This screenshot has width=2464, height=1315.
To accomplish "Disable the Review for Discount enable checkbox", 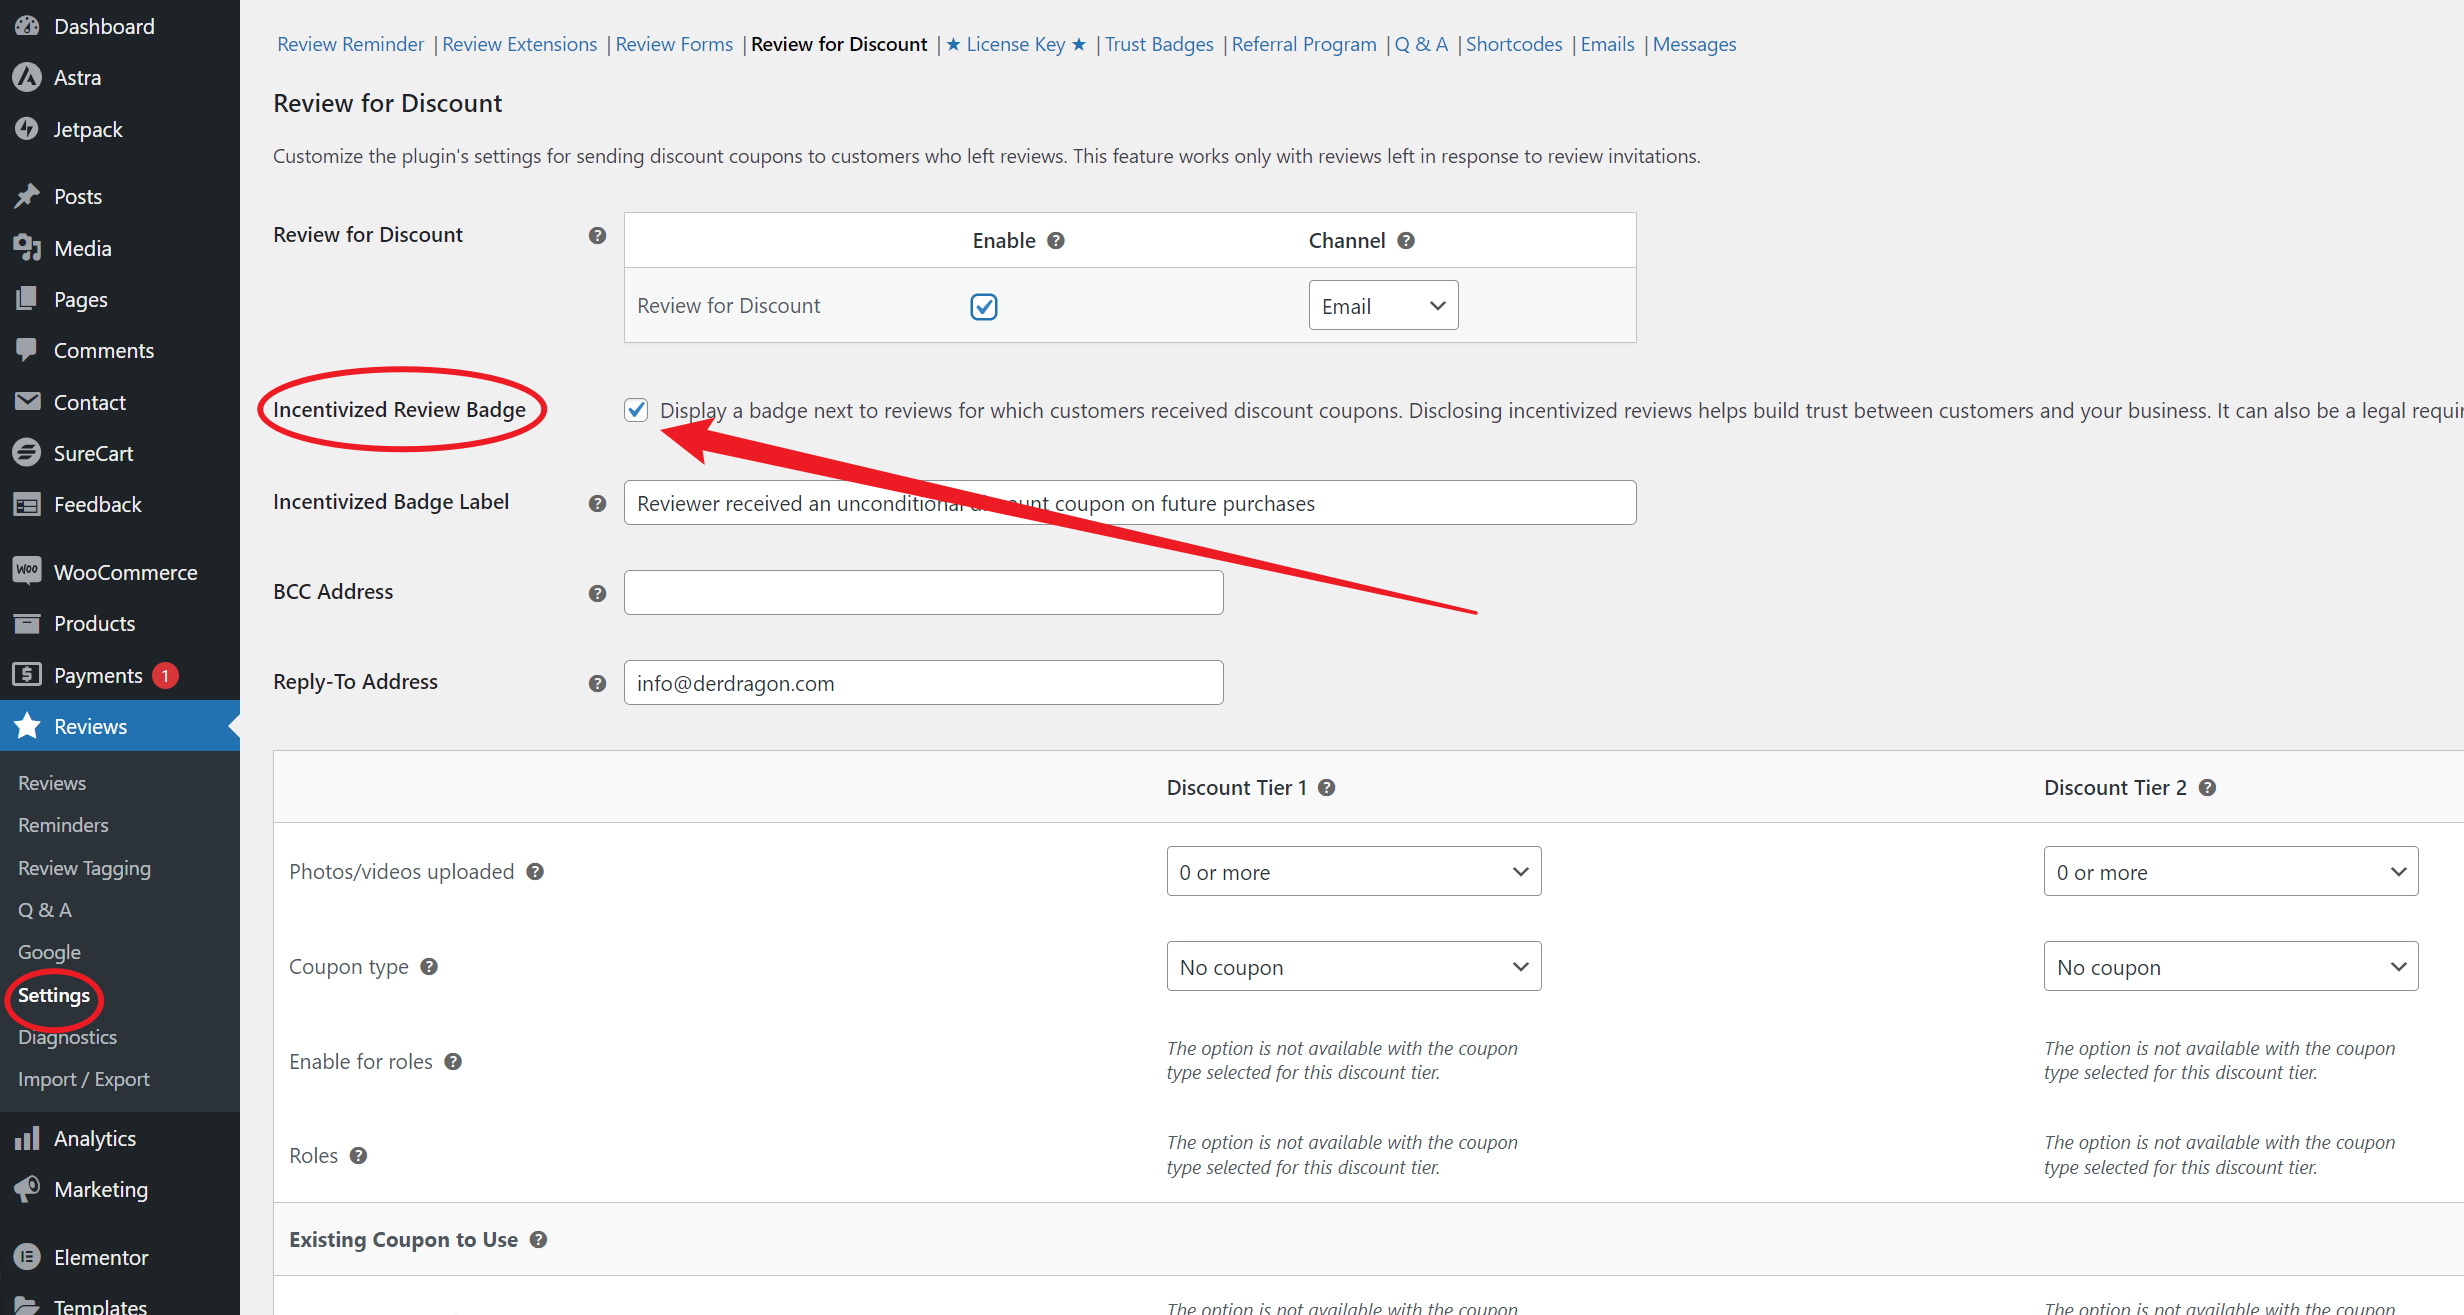I will (983, 306).
